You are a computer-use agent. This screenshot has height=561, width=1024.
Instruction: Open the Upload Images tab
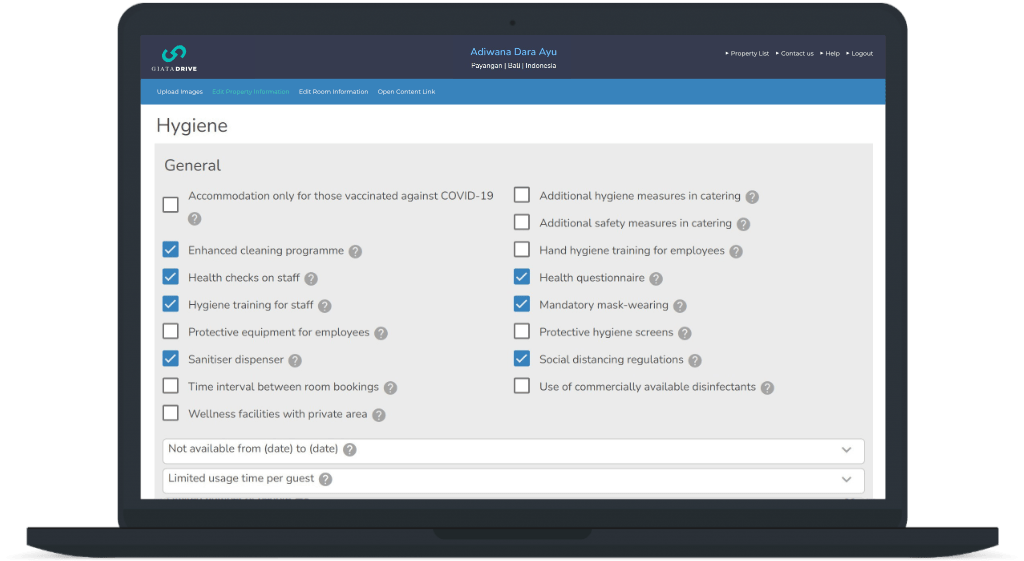[179, 92]
